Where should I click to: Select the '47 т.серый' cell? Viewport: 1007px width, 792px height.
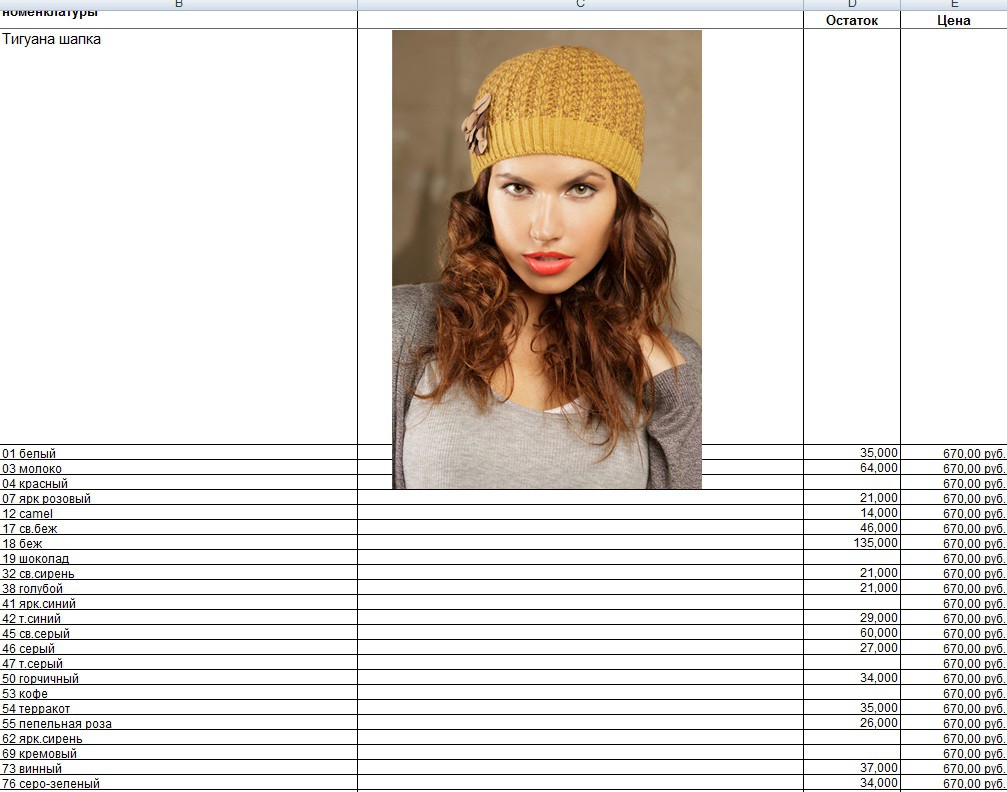(x=179, y=662)
